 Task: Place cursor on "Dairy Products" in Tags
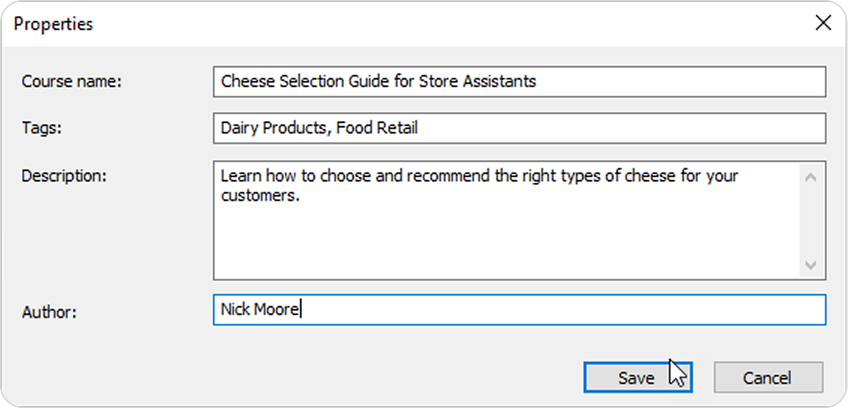tap(275, 128)
